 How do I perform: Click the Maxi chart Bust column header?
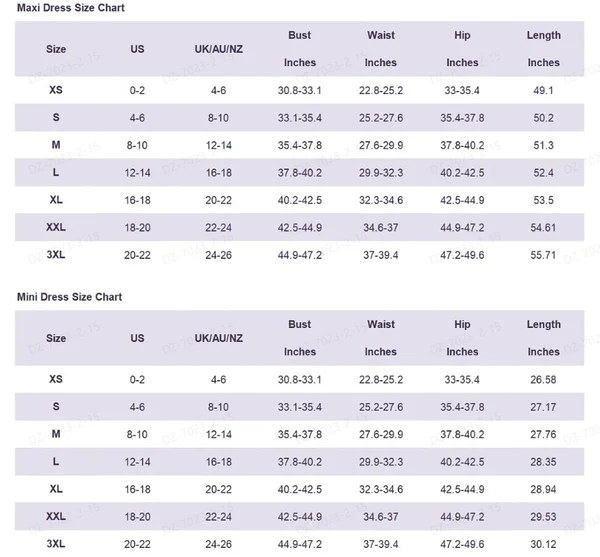click(299, 36)
